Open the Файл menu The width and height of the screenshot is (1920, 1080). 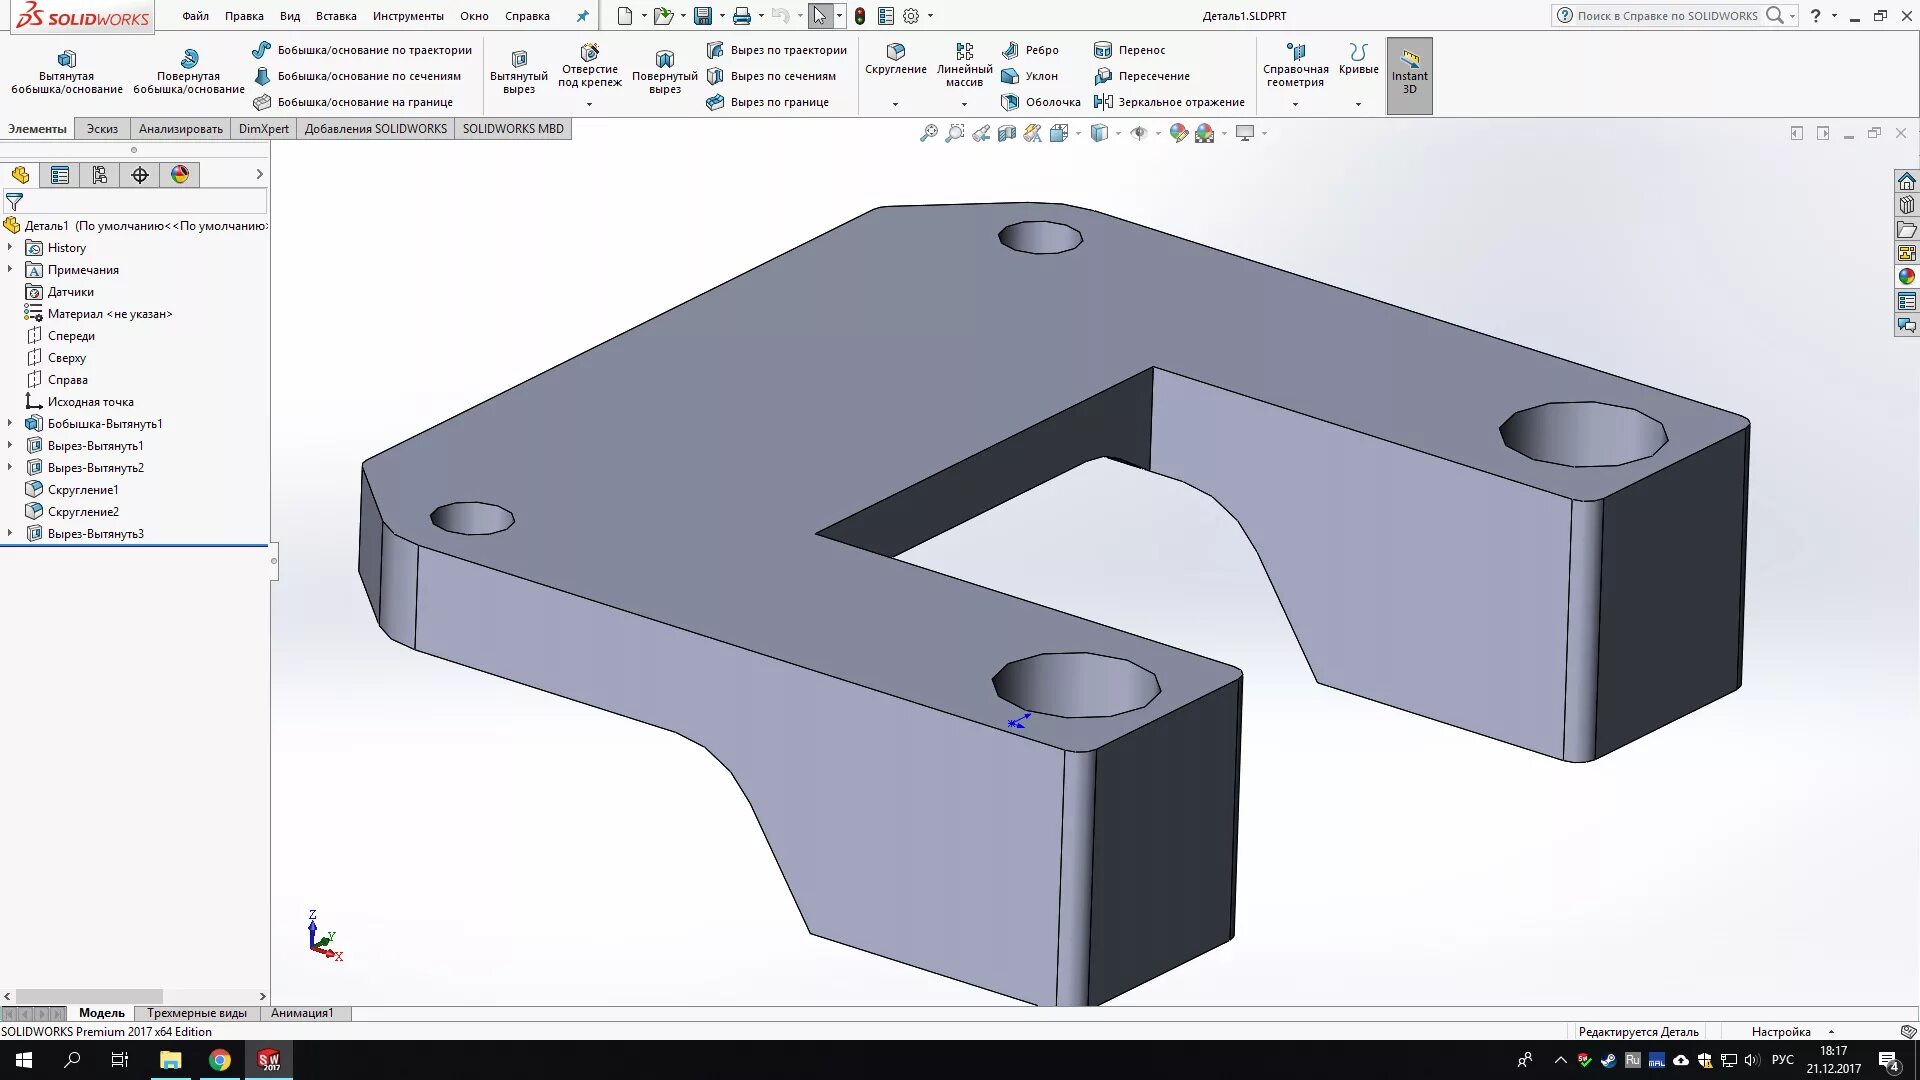[x=196, y=16]
